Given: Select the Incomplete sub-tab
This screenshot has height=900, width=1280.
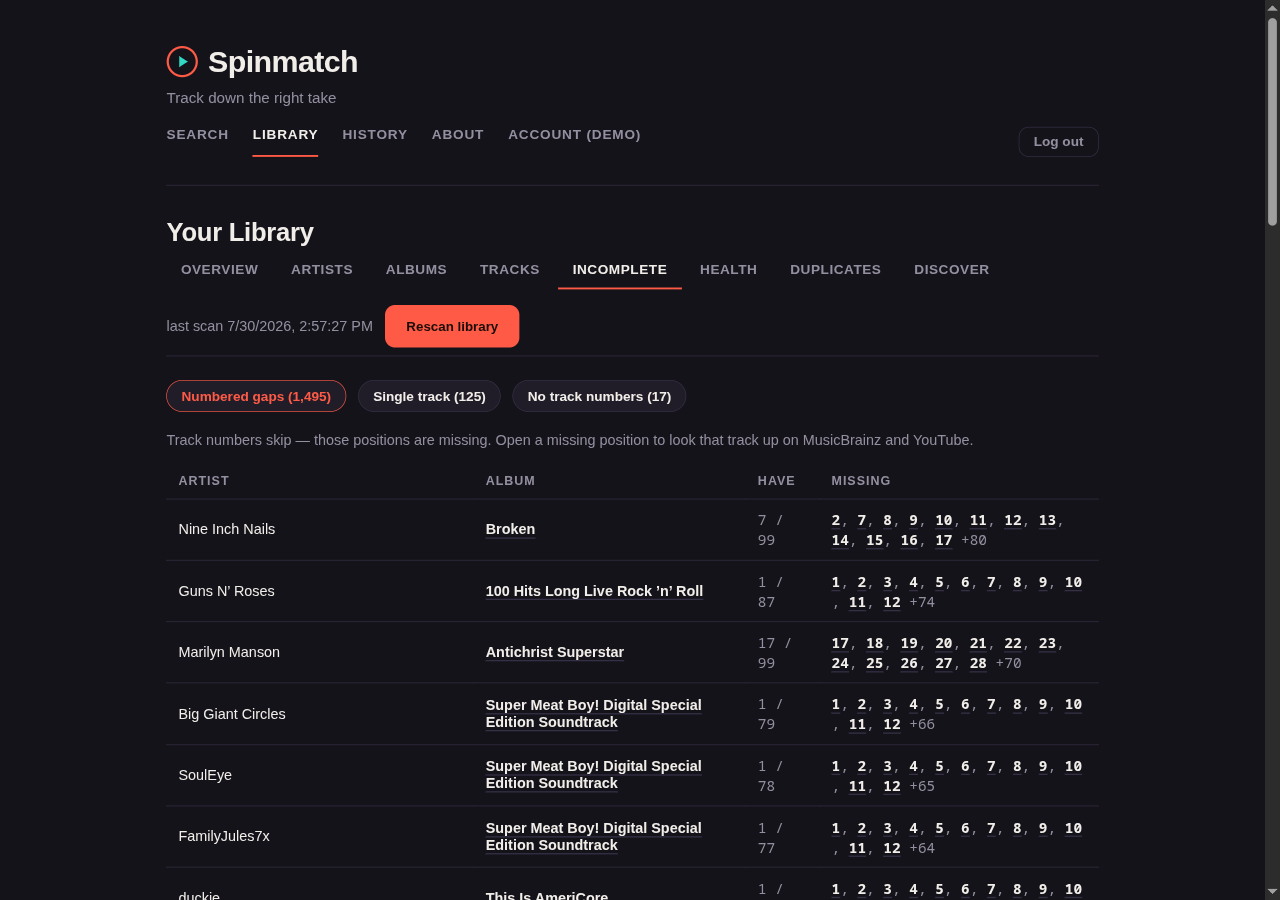Looking at the screenshot, I should 620,270.
